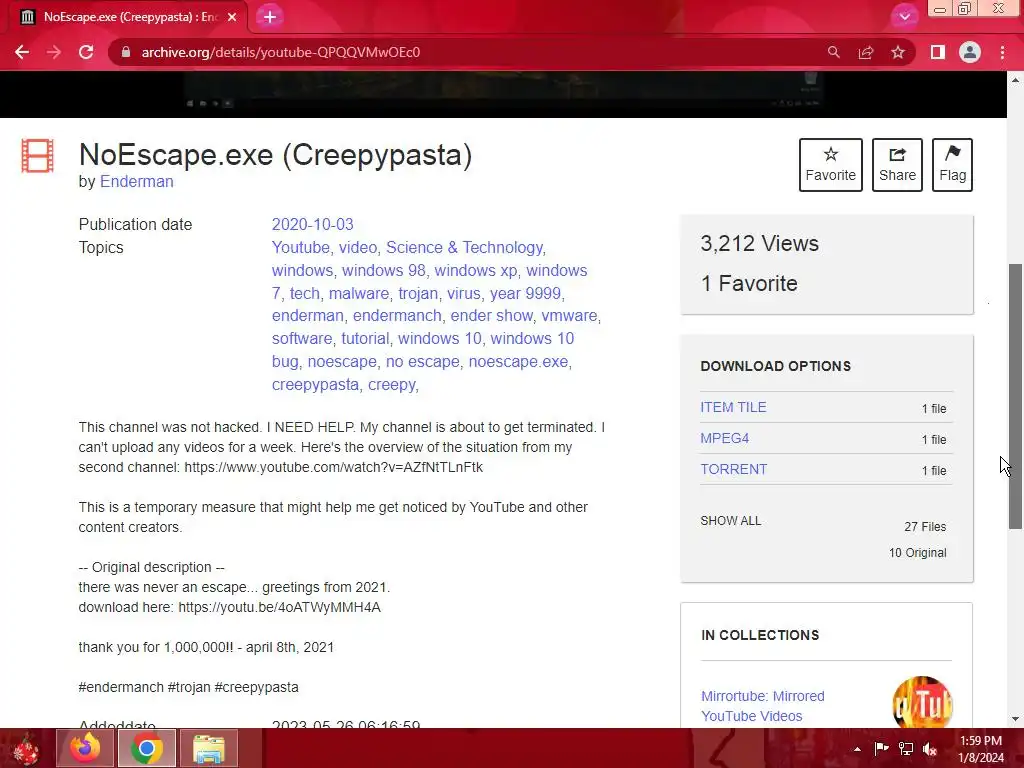Click the Mirrortube collection thumbnail

[922, 703]
